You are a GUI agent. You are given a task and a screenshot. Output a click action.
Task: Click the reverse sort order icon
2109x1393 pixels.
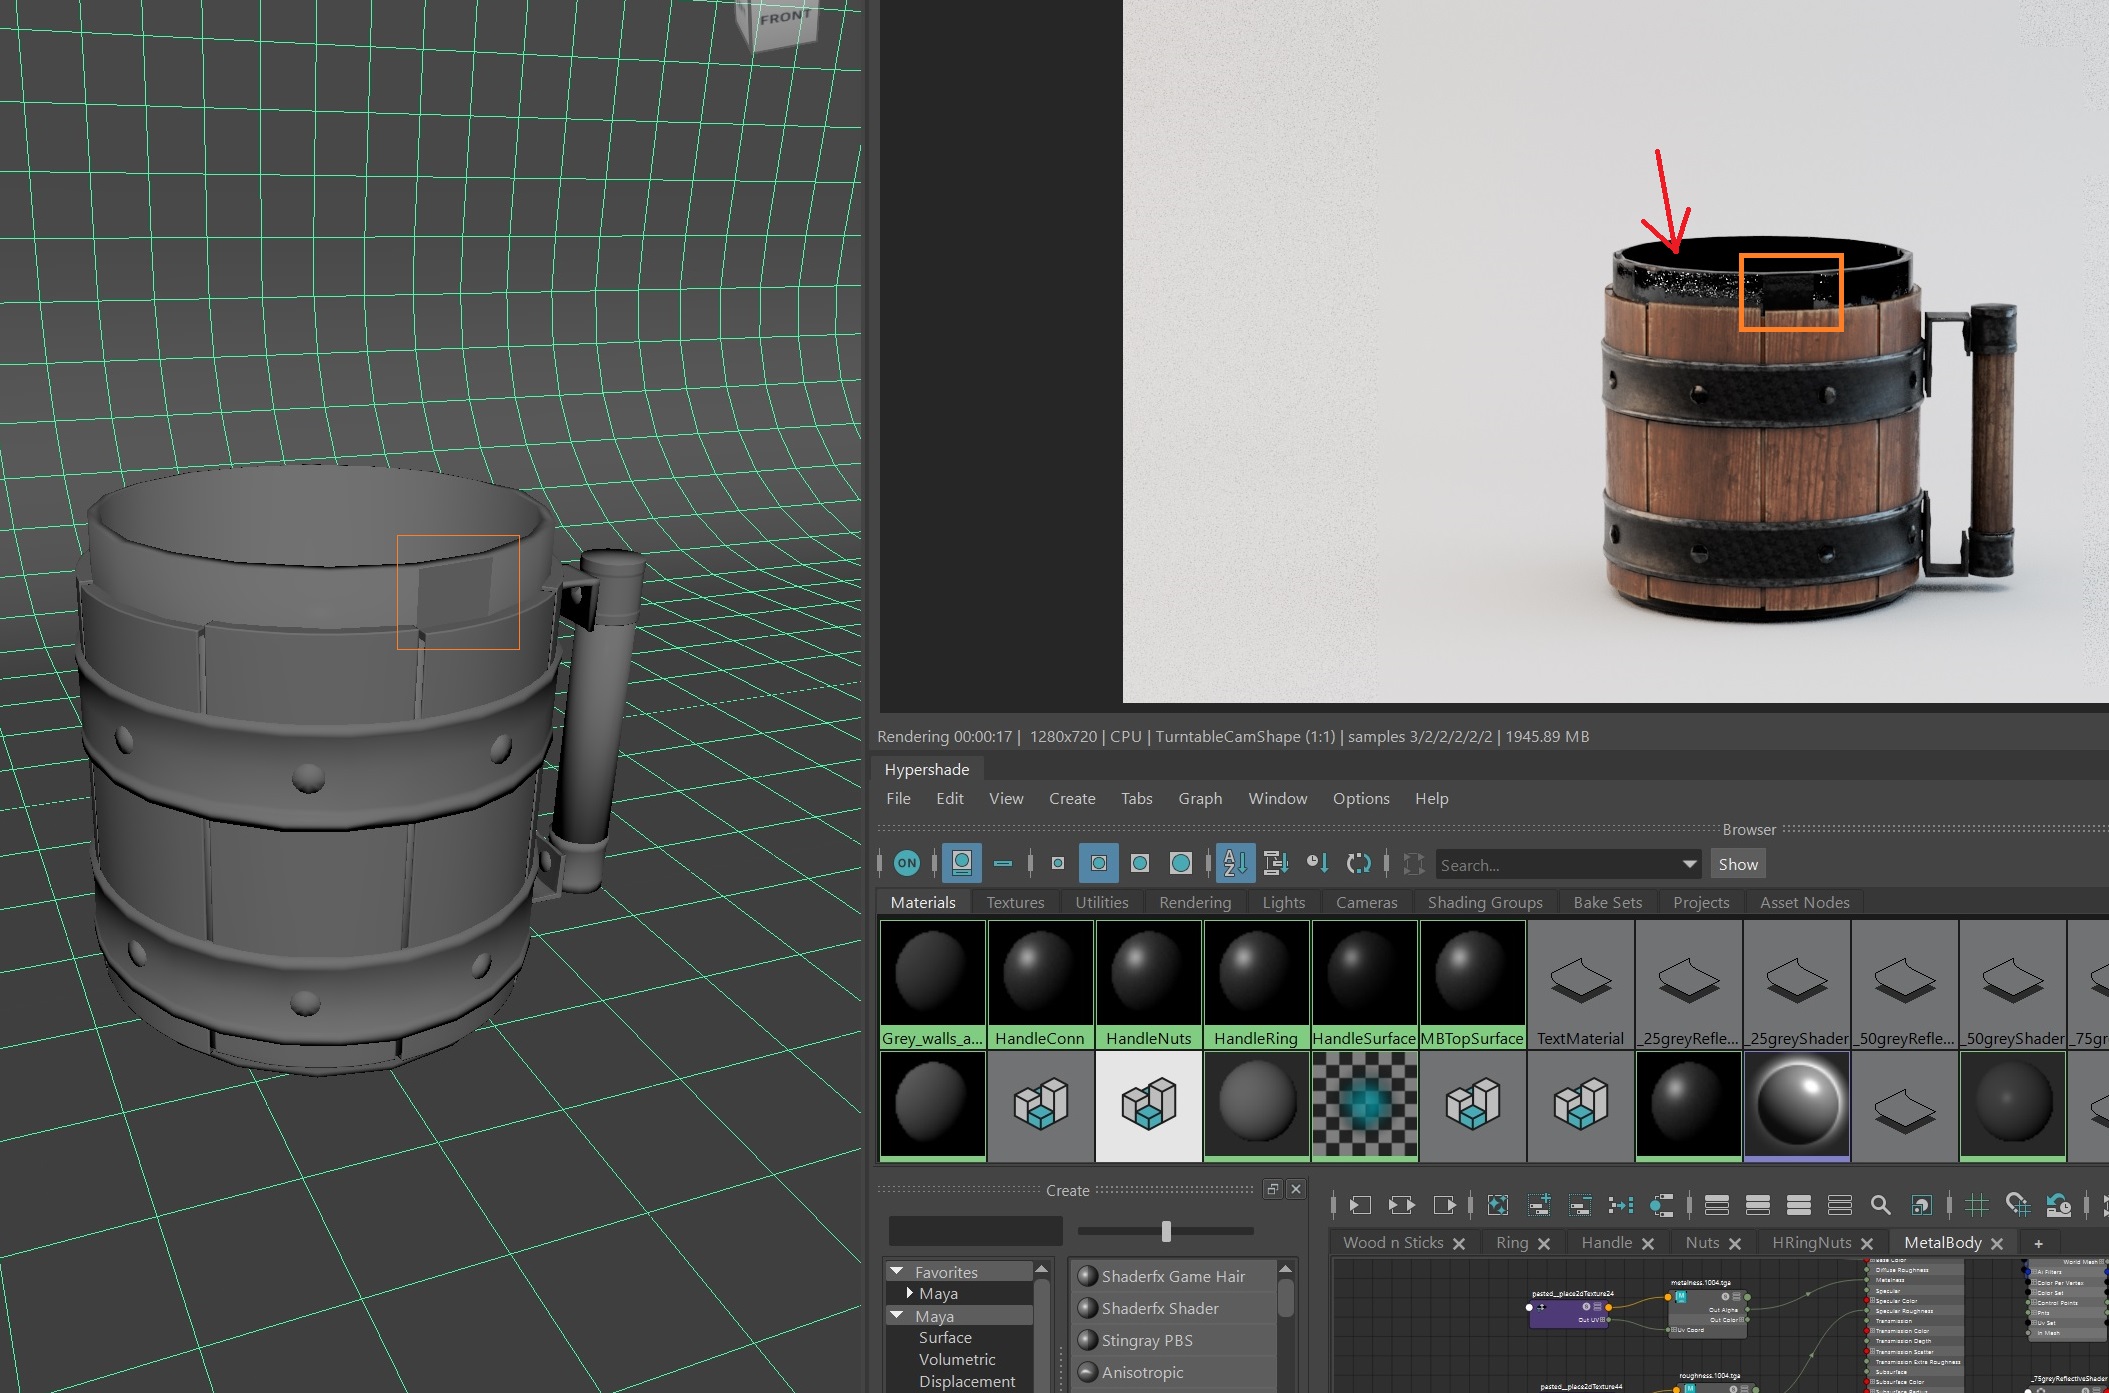[x=1358, y=863]
